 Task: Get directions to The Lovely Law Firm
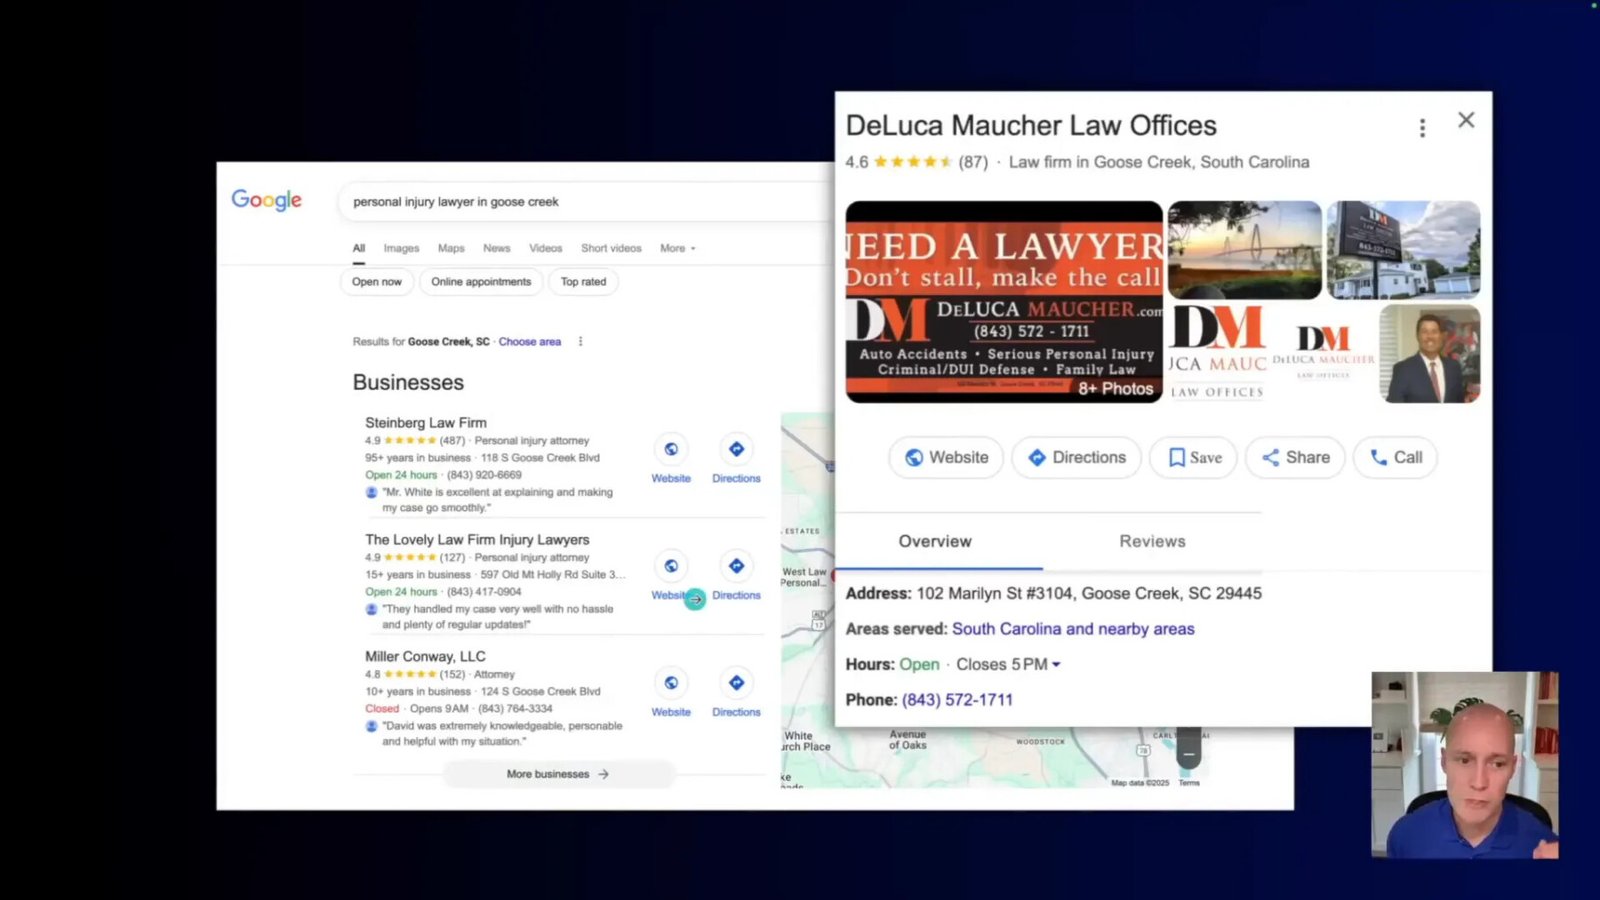[736, 566]
